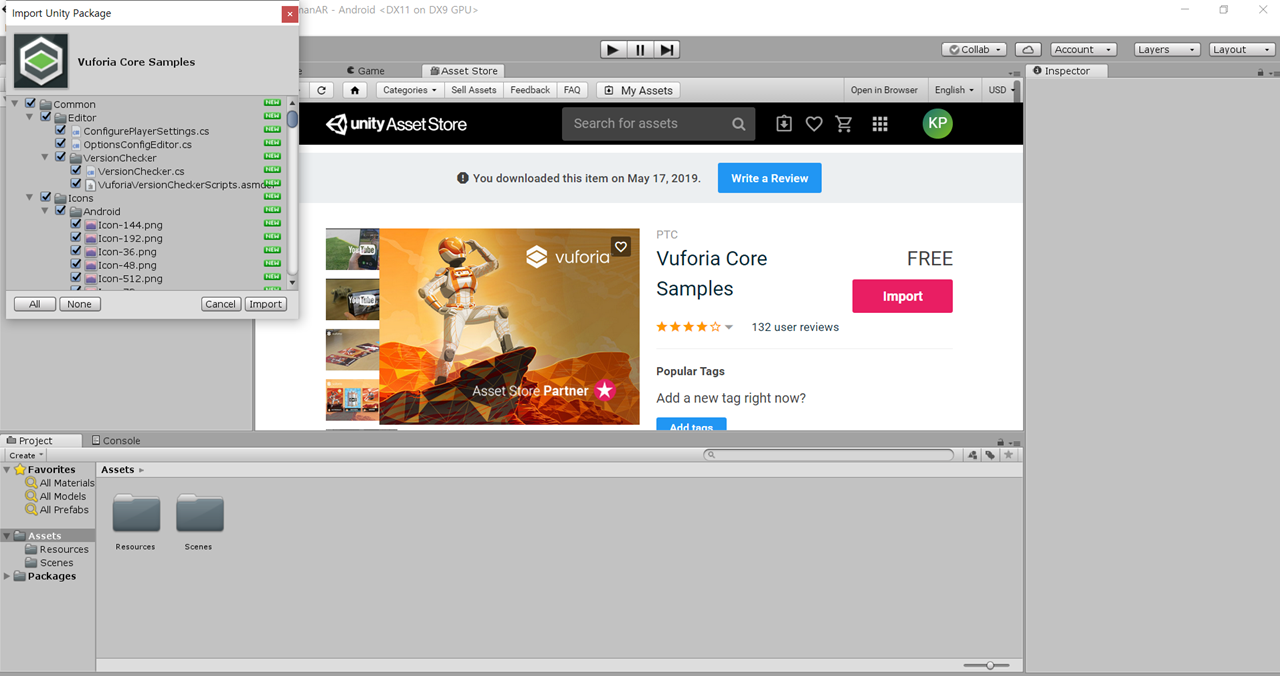Select the first YouTube video thumbnail
This screenshot has height=676, width=1280.
(x=352, y=249)
